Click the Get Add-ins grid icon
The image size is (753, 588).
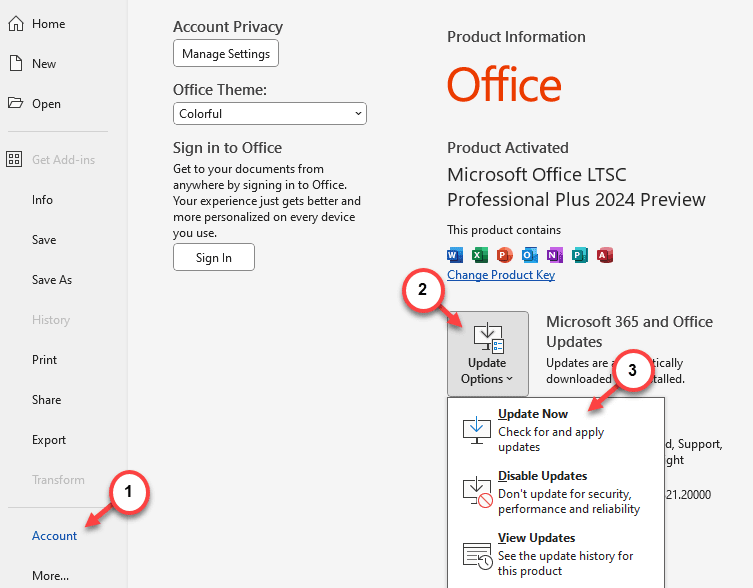pyautogui.click(x=14, y=159)
